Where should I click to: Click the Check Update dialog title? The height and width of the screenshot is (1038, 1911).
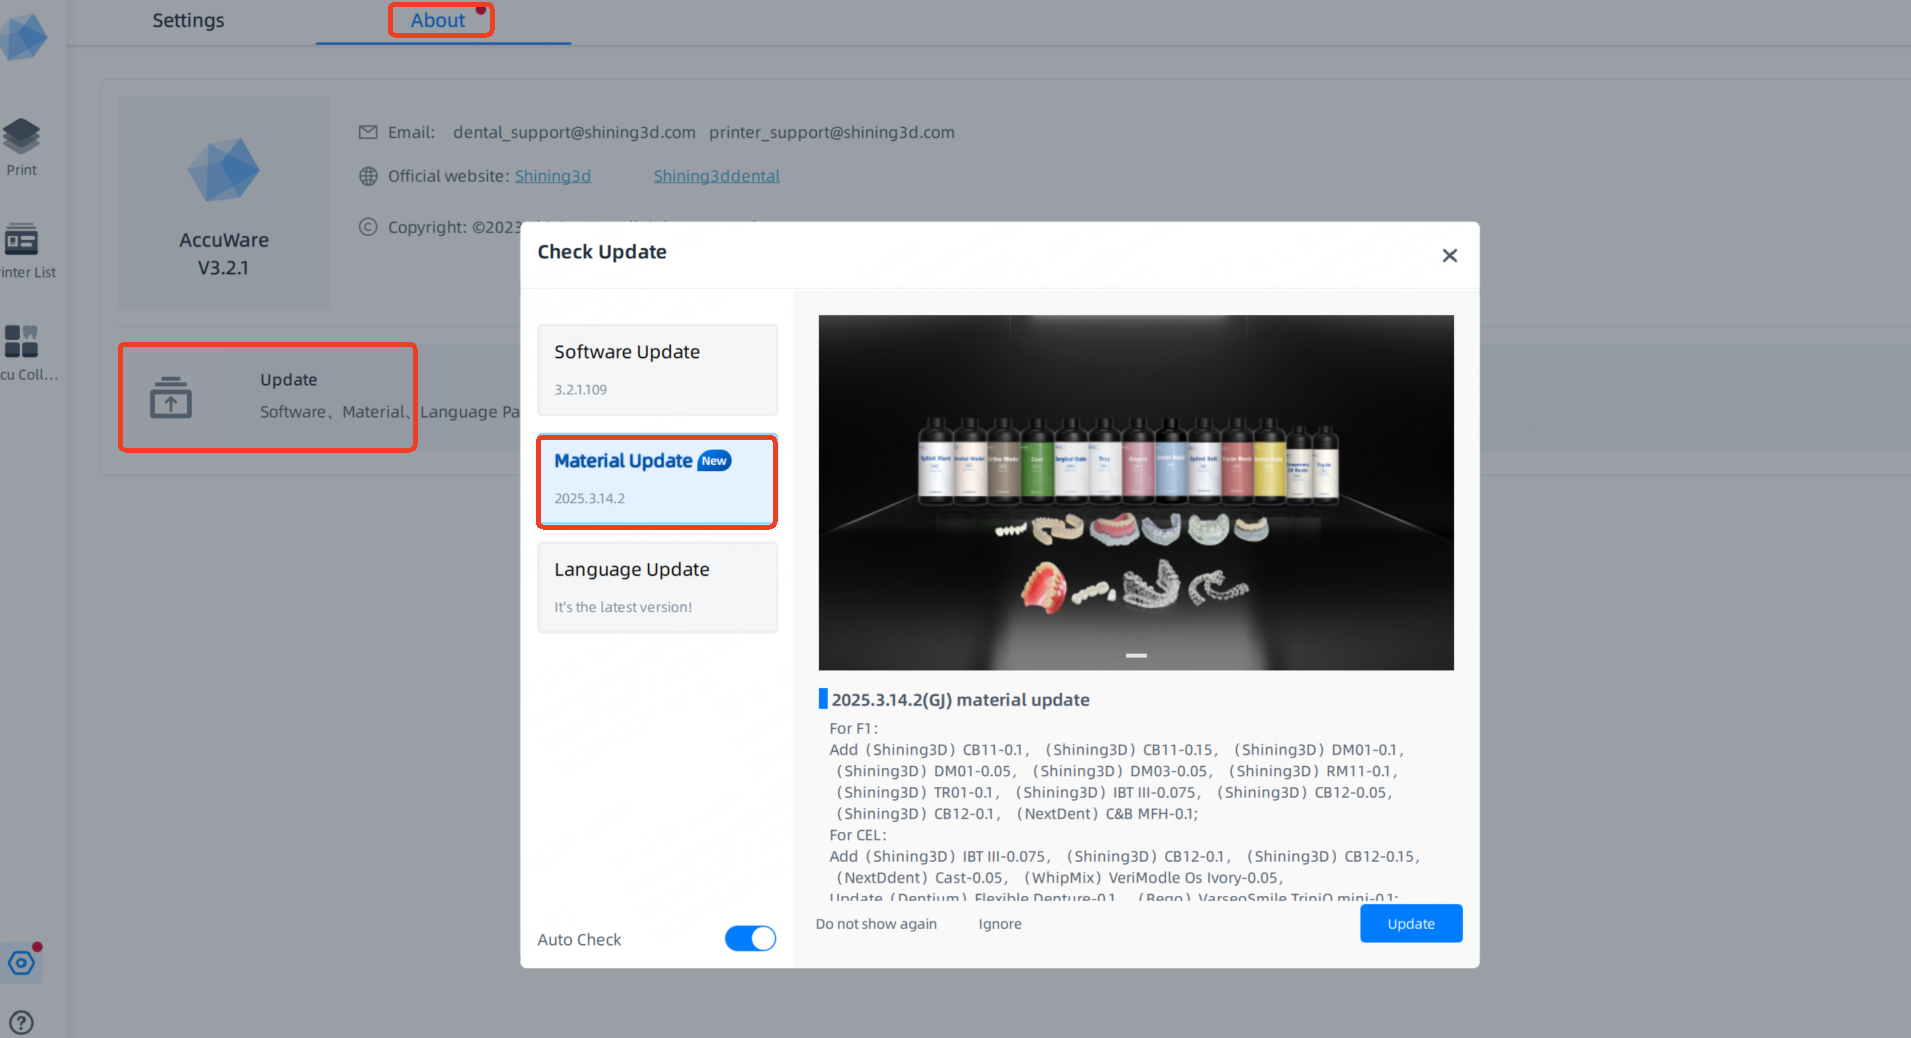tap(602, 252)
